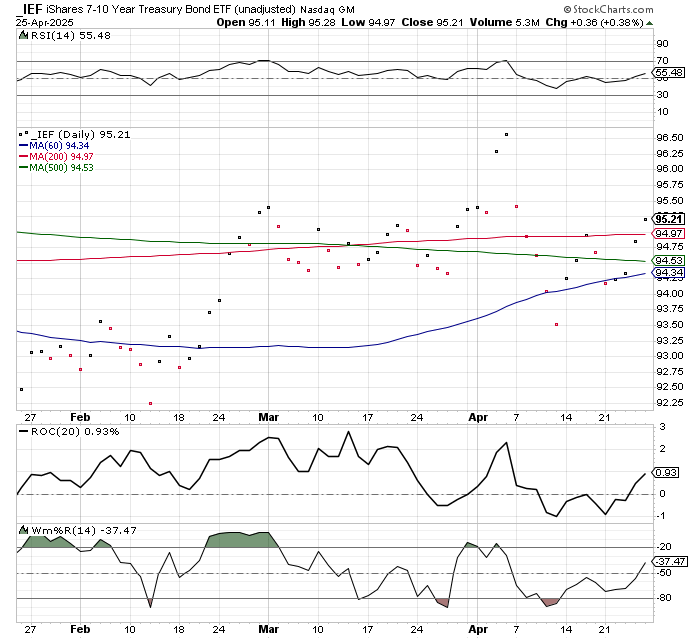Viewport: 700px width, 639px height.
Task: Select the _IEF (Daily) price legend entry
Action: pos(70,134)
